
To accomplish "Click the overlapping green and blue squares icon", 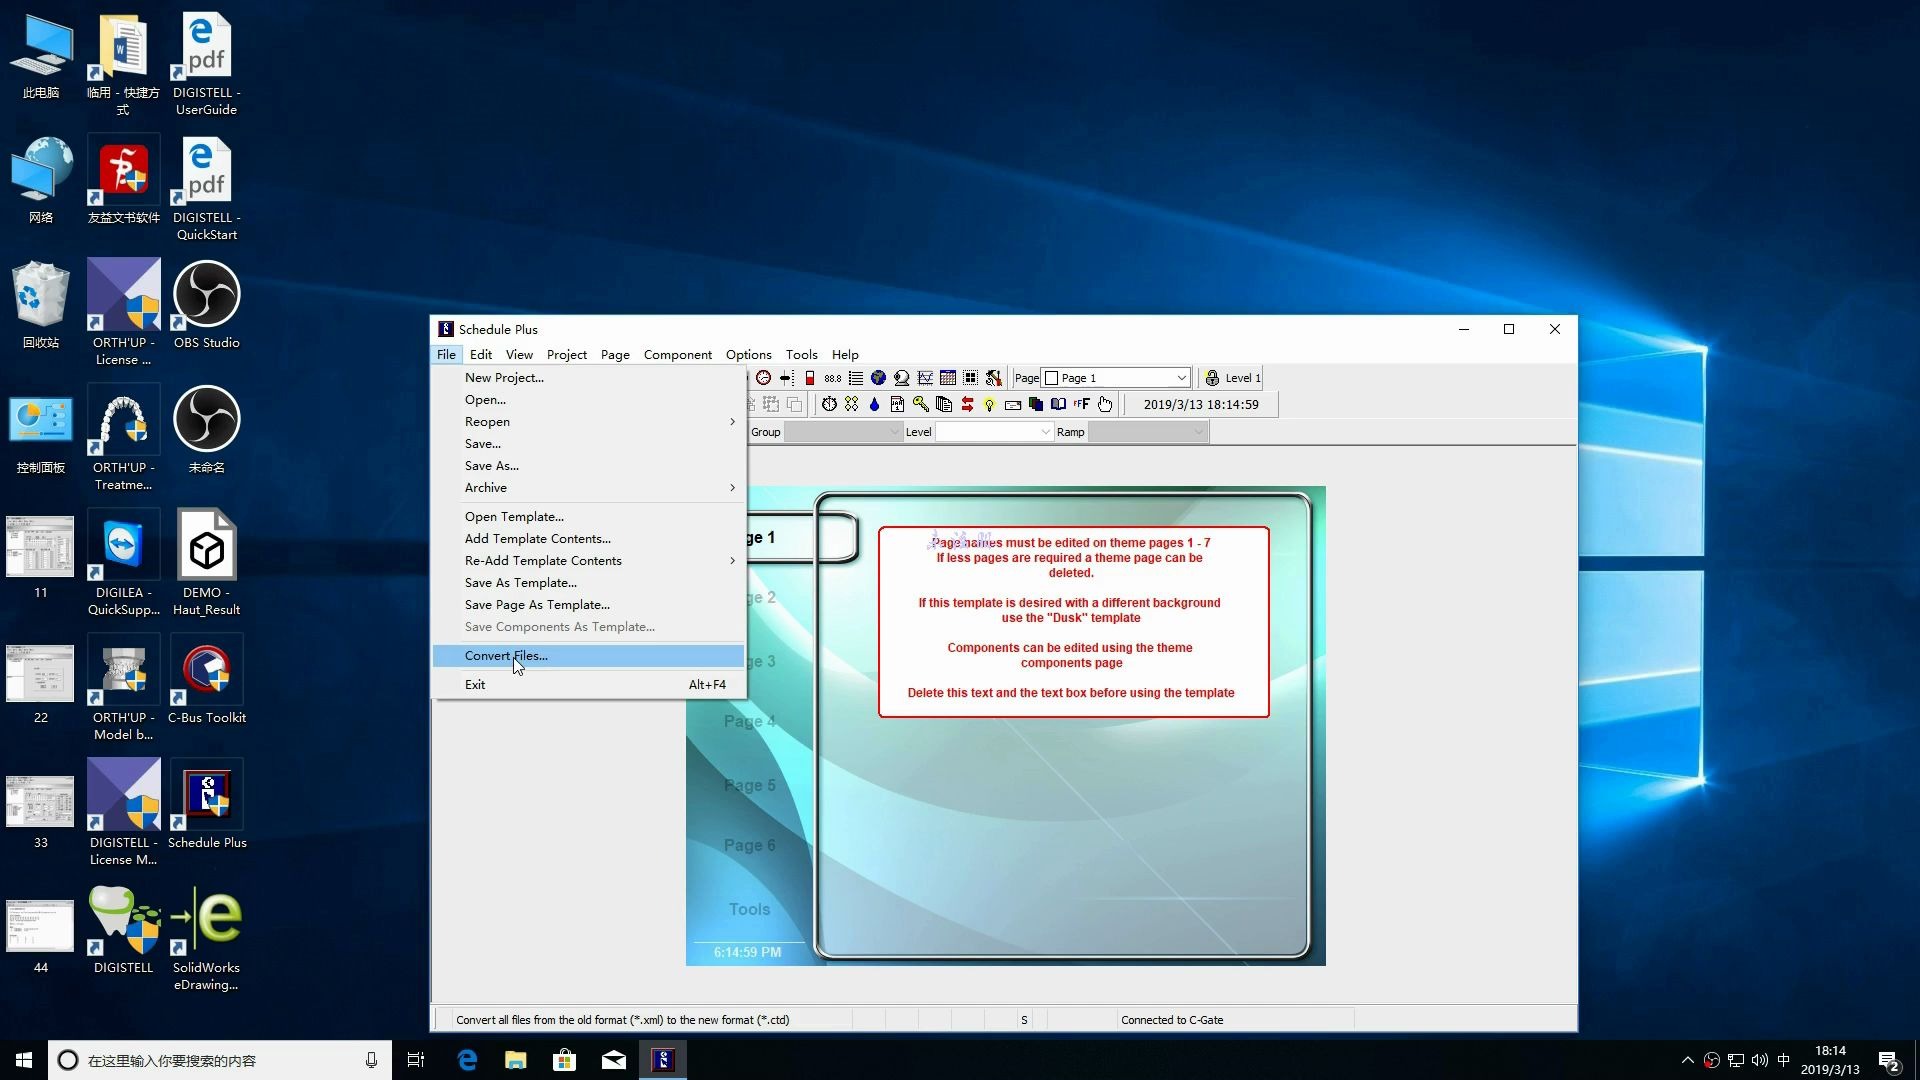I will (x=1036, y=404).
